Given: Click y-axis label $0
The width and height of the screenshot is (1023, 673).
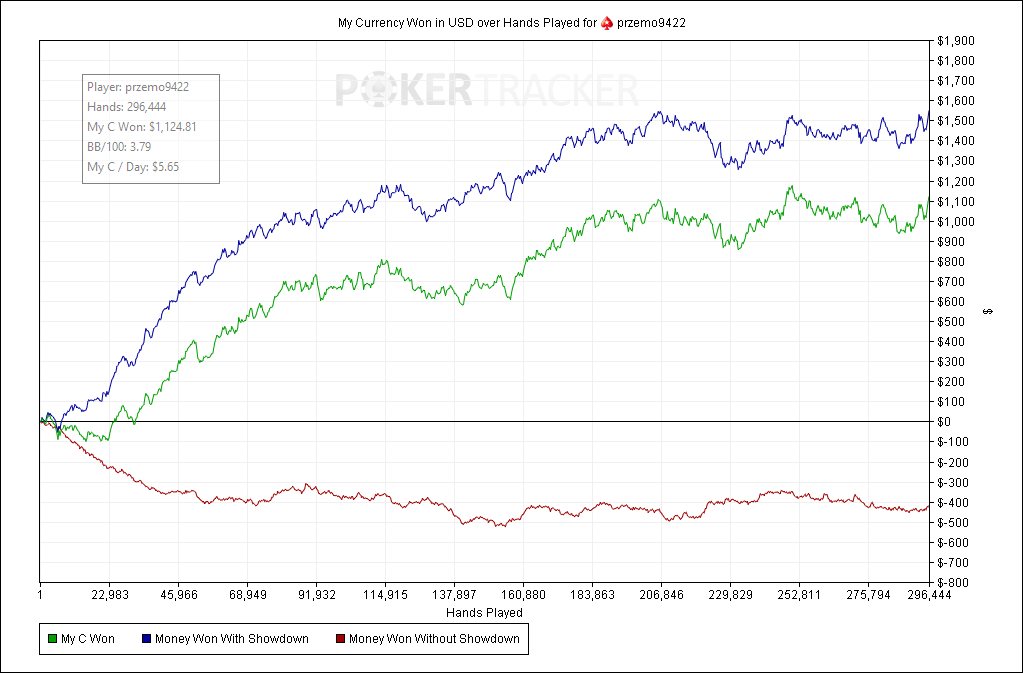Looking at the screenshot, I should pos(944,422).
